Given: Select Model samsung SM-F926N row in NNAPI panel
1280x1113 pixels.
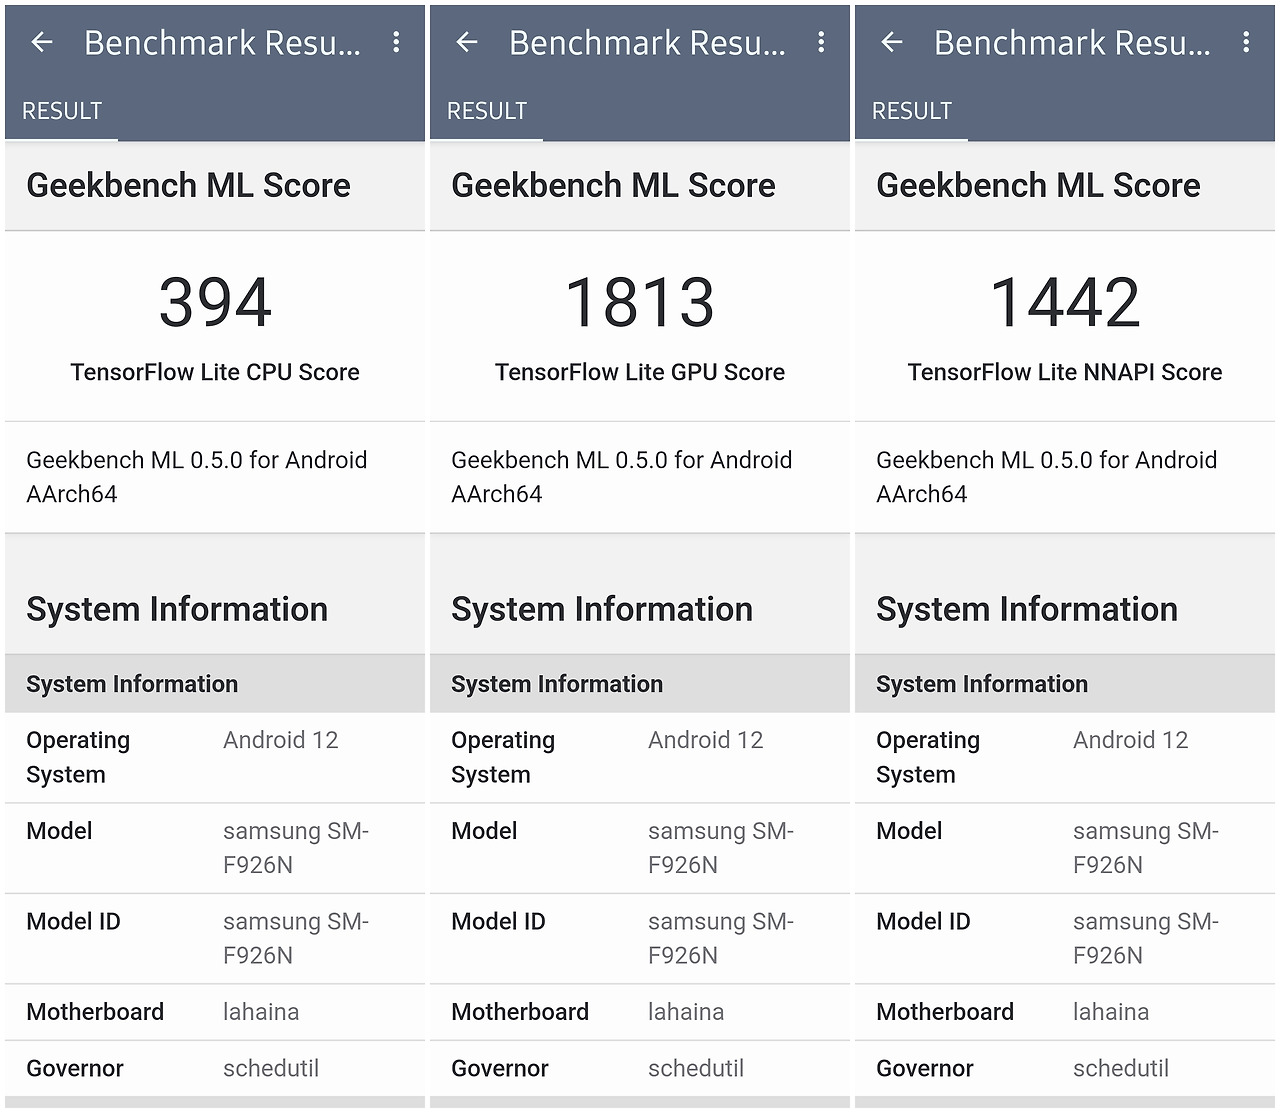Looking at the screenshot, I should 1065,847.
